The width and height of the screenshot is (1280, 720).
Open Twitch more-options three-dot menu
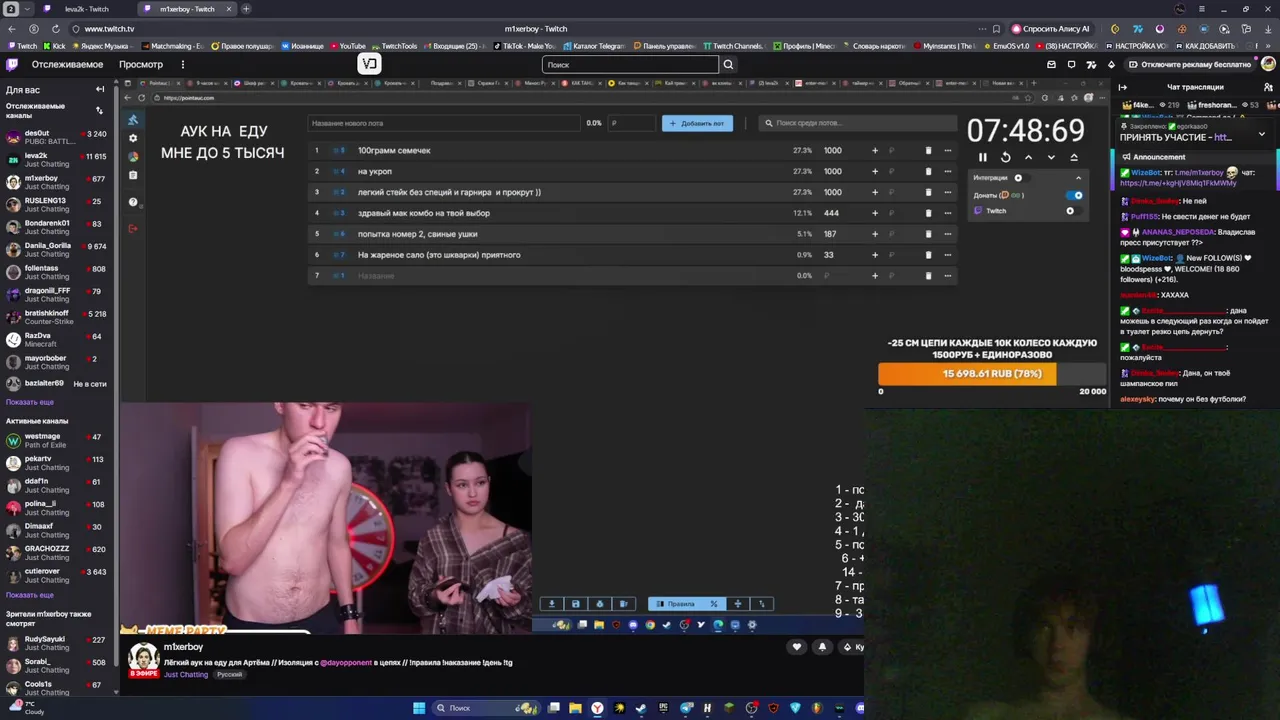182,64
